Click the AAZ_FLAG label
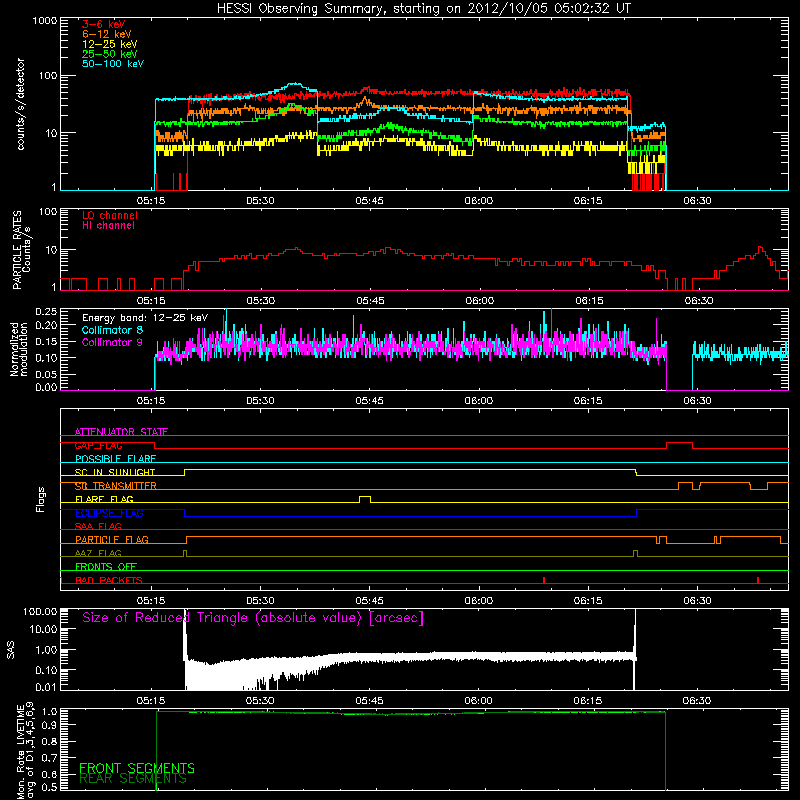The height and width of the screenshot is (800, 800). tap(98, 554)
